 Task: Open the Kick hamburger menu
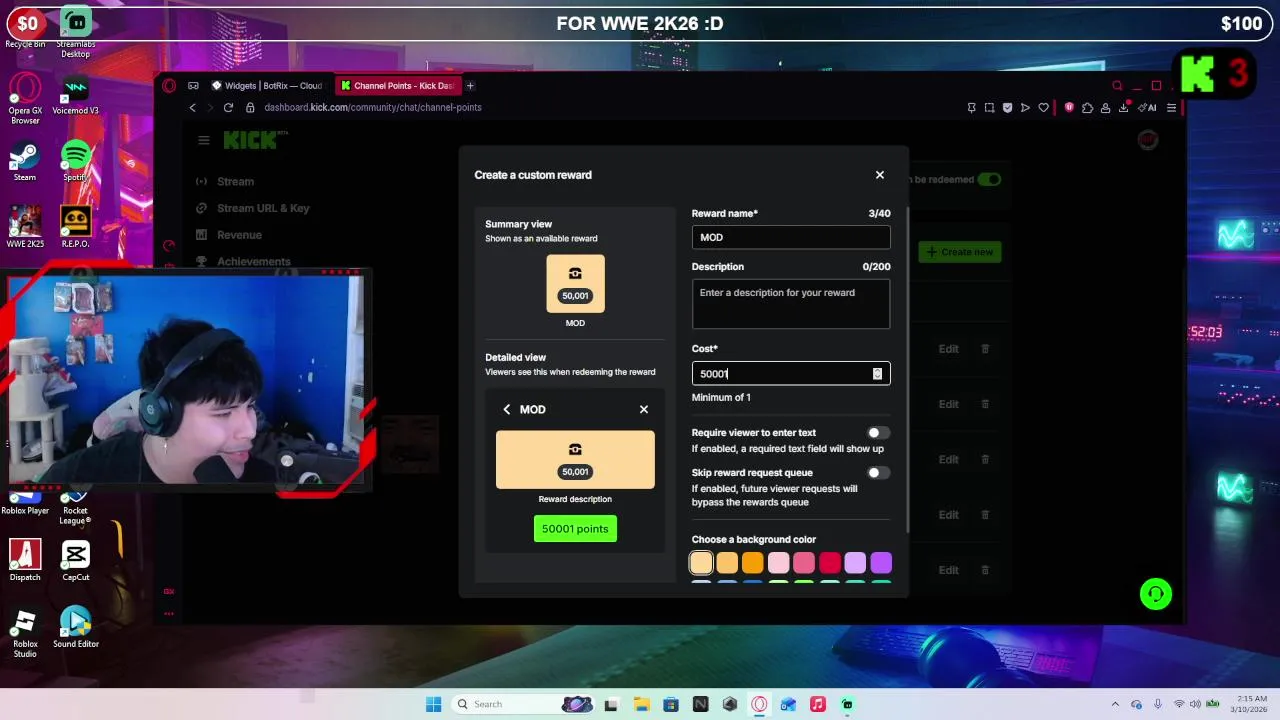coord(204,140)
